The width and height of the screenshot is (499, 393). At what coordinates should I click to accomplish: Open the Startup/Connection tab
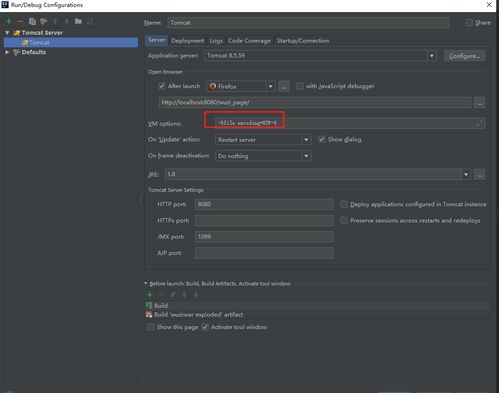click(x=303, y=41)
